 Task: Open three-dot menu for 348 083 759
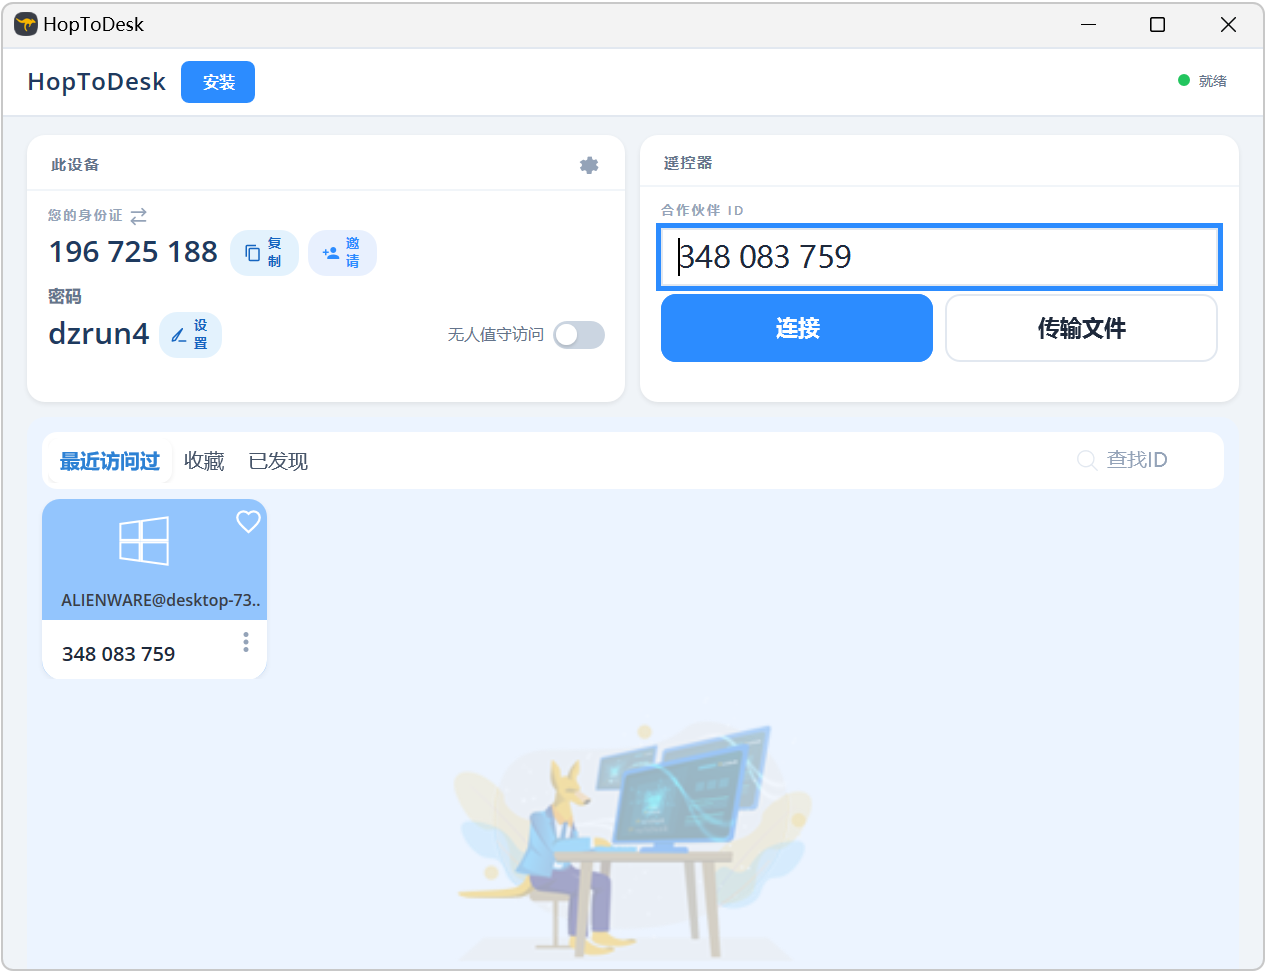coord(246,642)
